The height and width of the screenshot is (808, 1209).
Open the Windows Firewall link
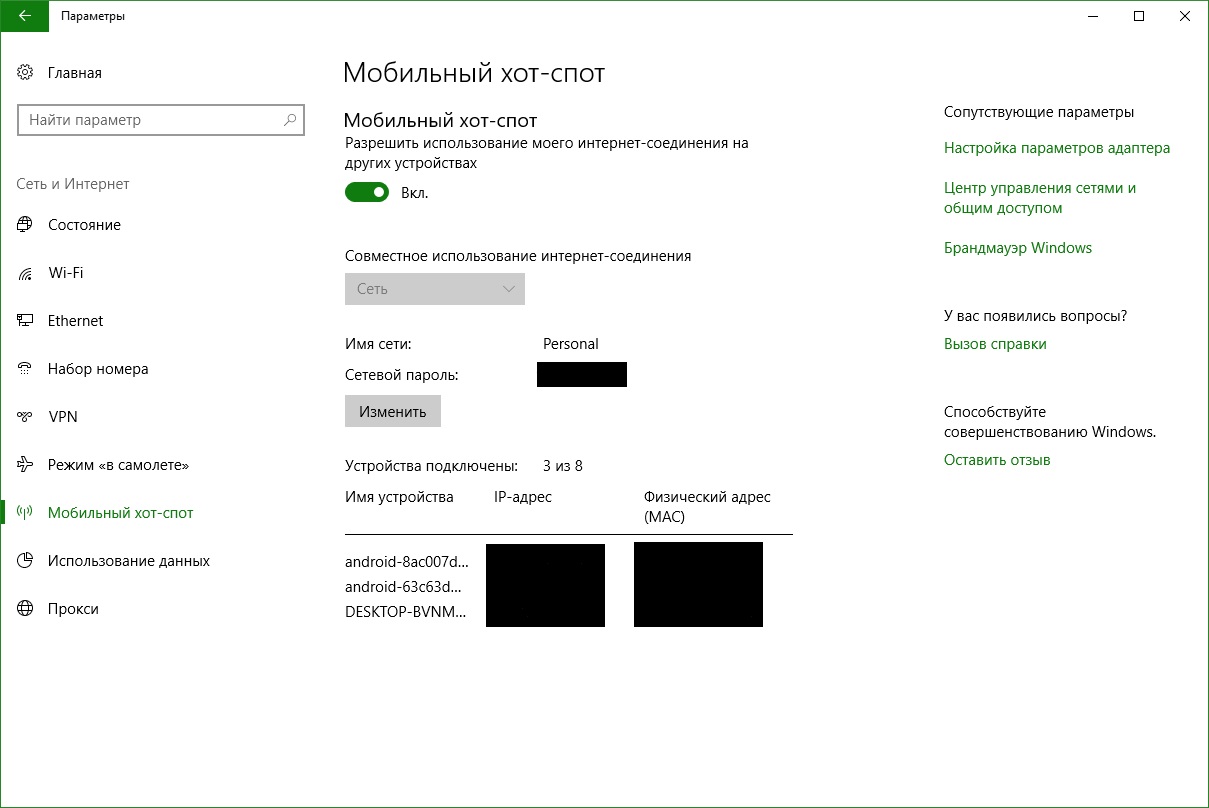coord(1017,248)
